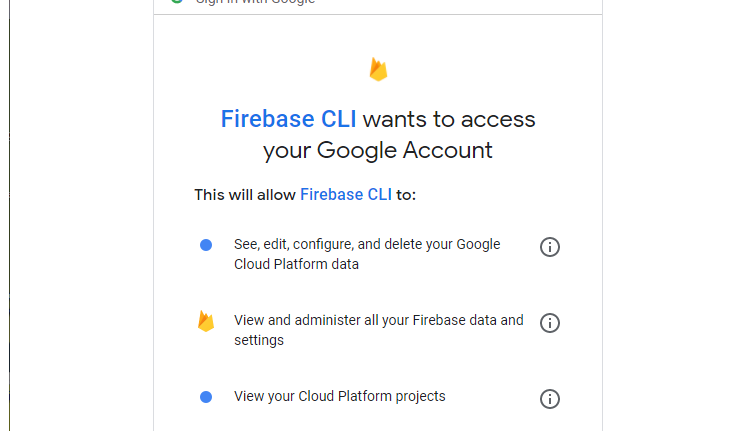Click the 'This will allow' label text
This screenshot has height=431, width=730.
[245, 195]
